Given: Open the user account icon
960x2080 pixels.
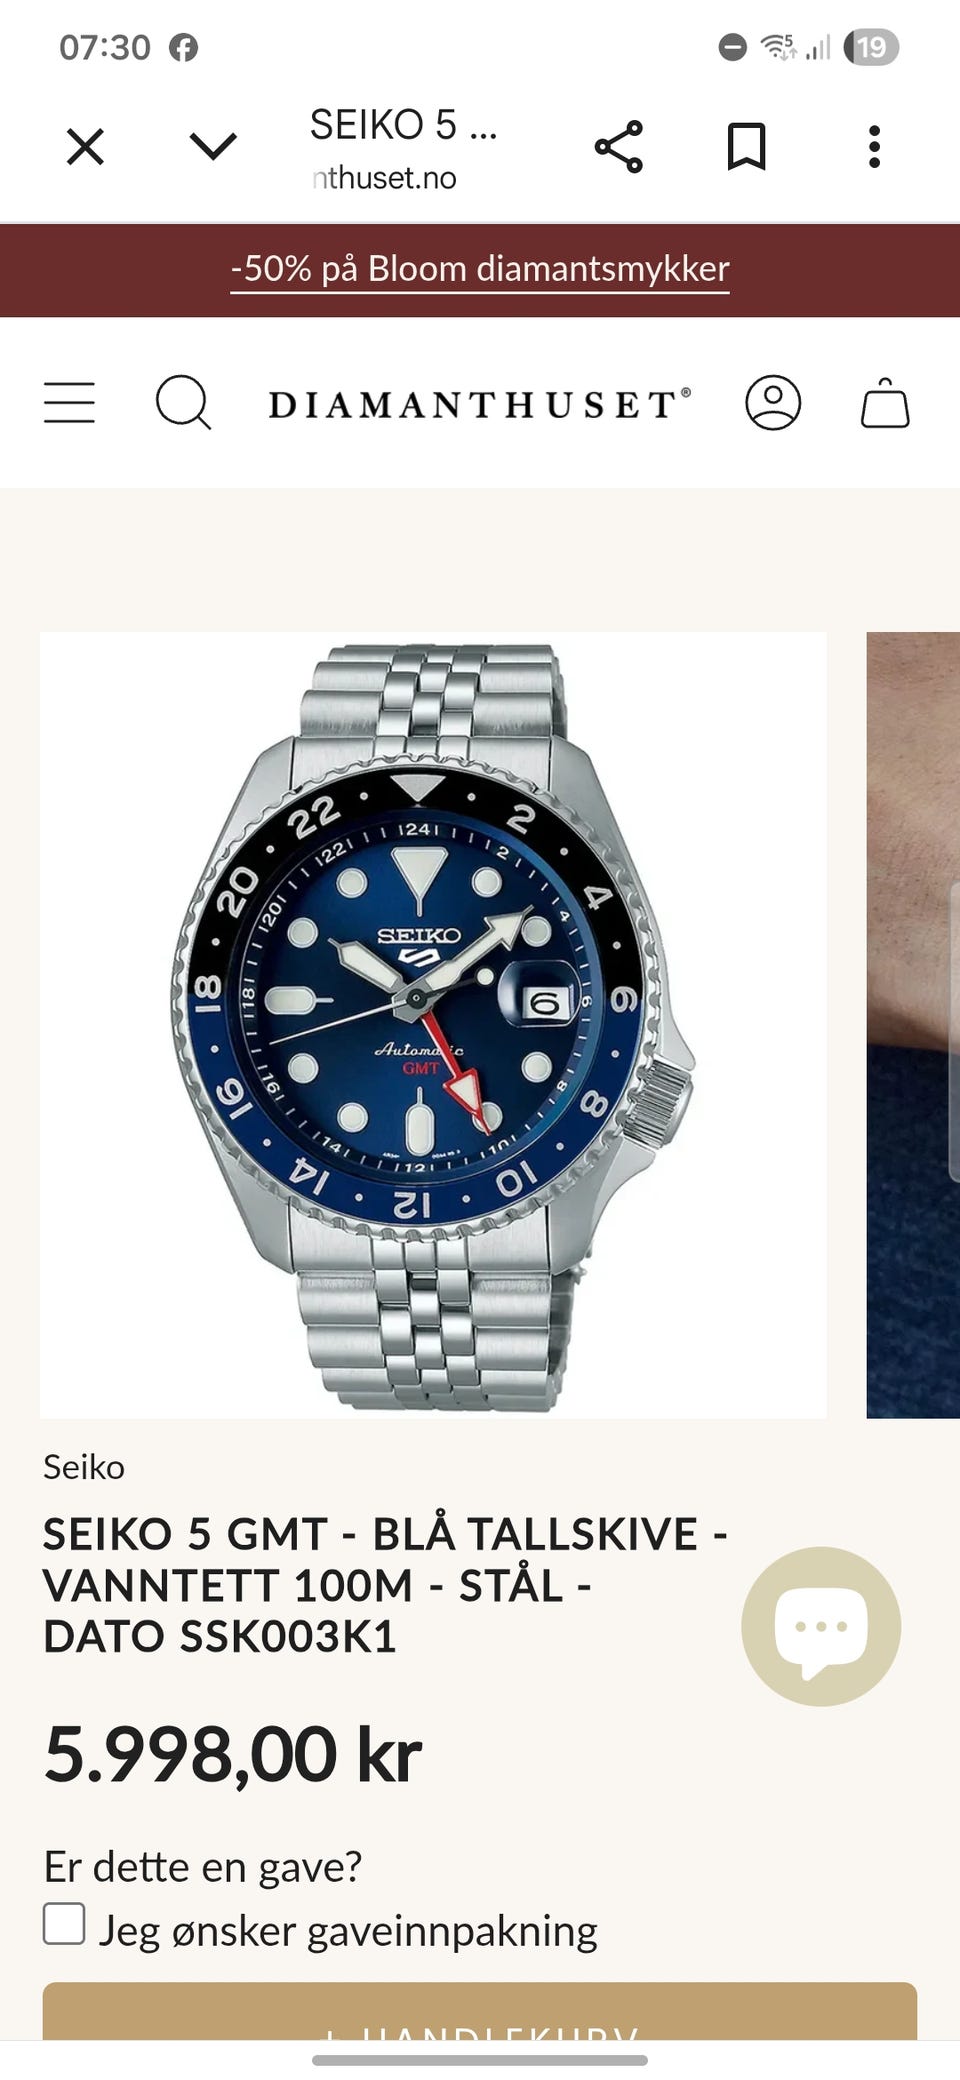Looking at the screenshot, I should pos(773,403).
